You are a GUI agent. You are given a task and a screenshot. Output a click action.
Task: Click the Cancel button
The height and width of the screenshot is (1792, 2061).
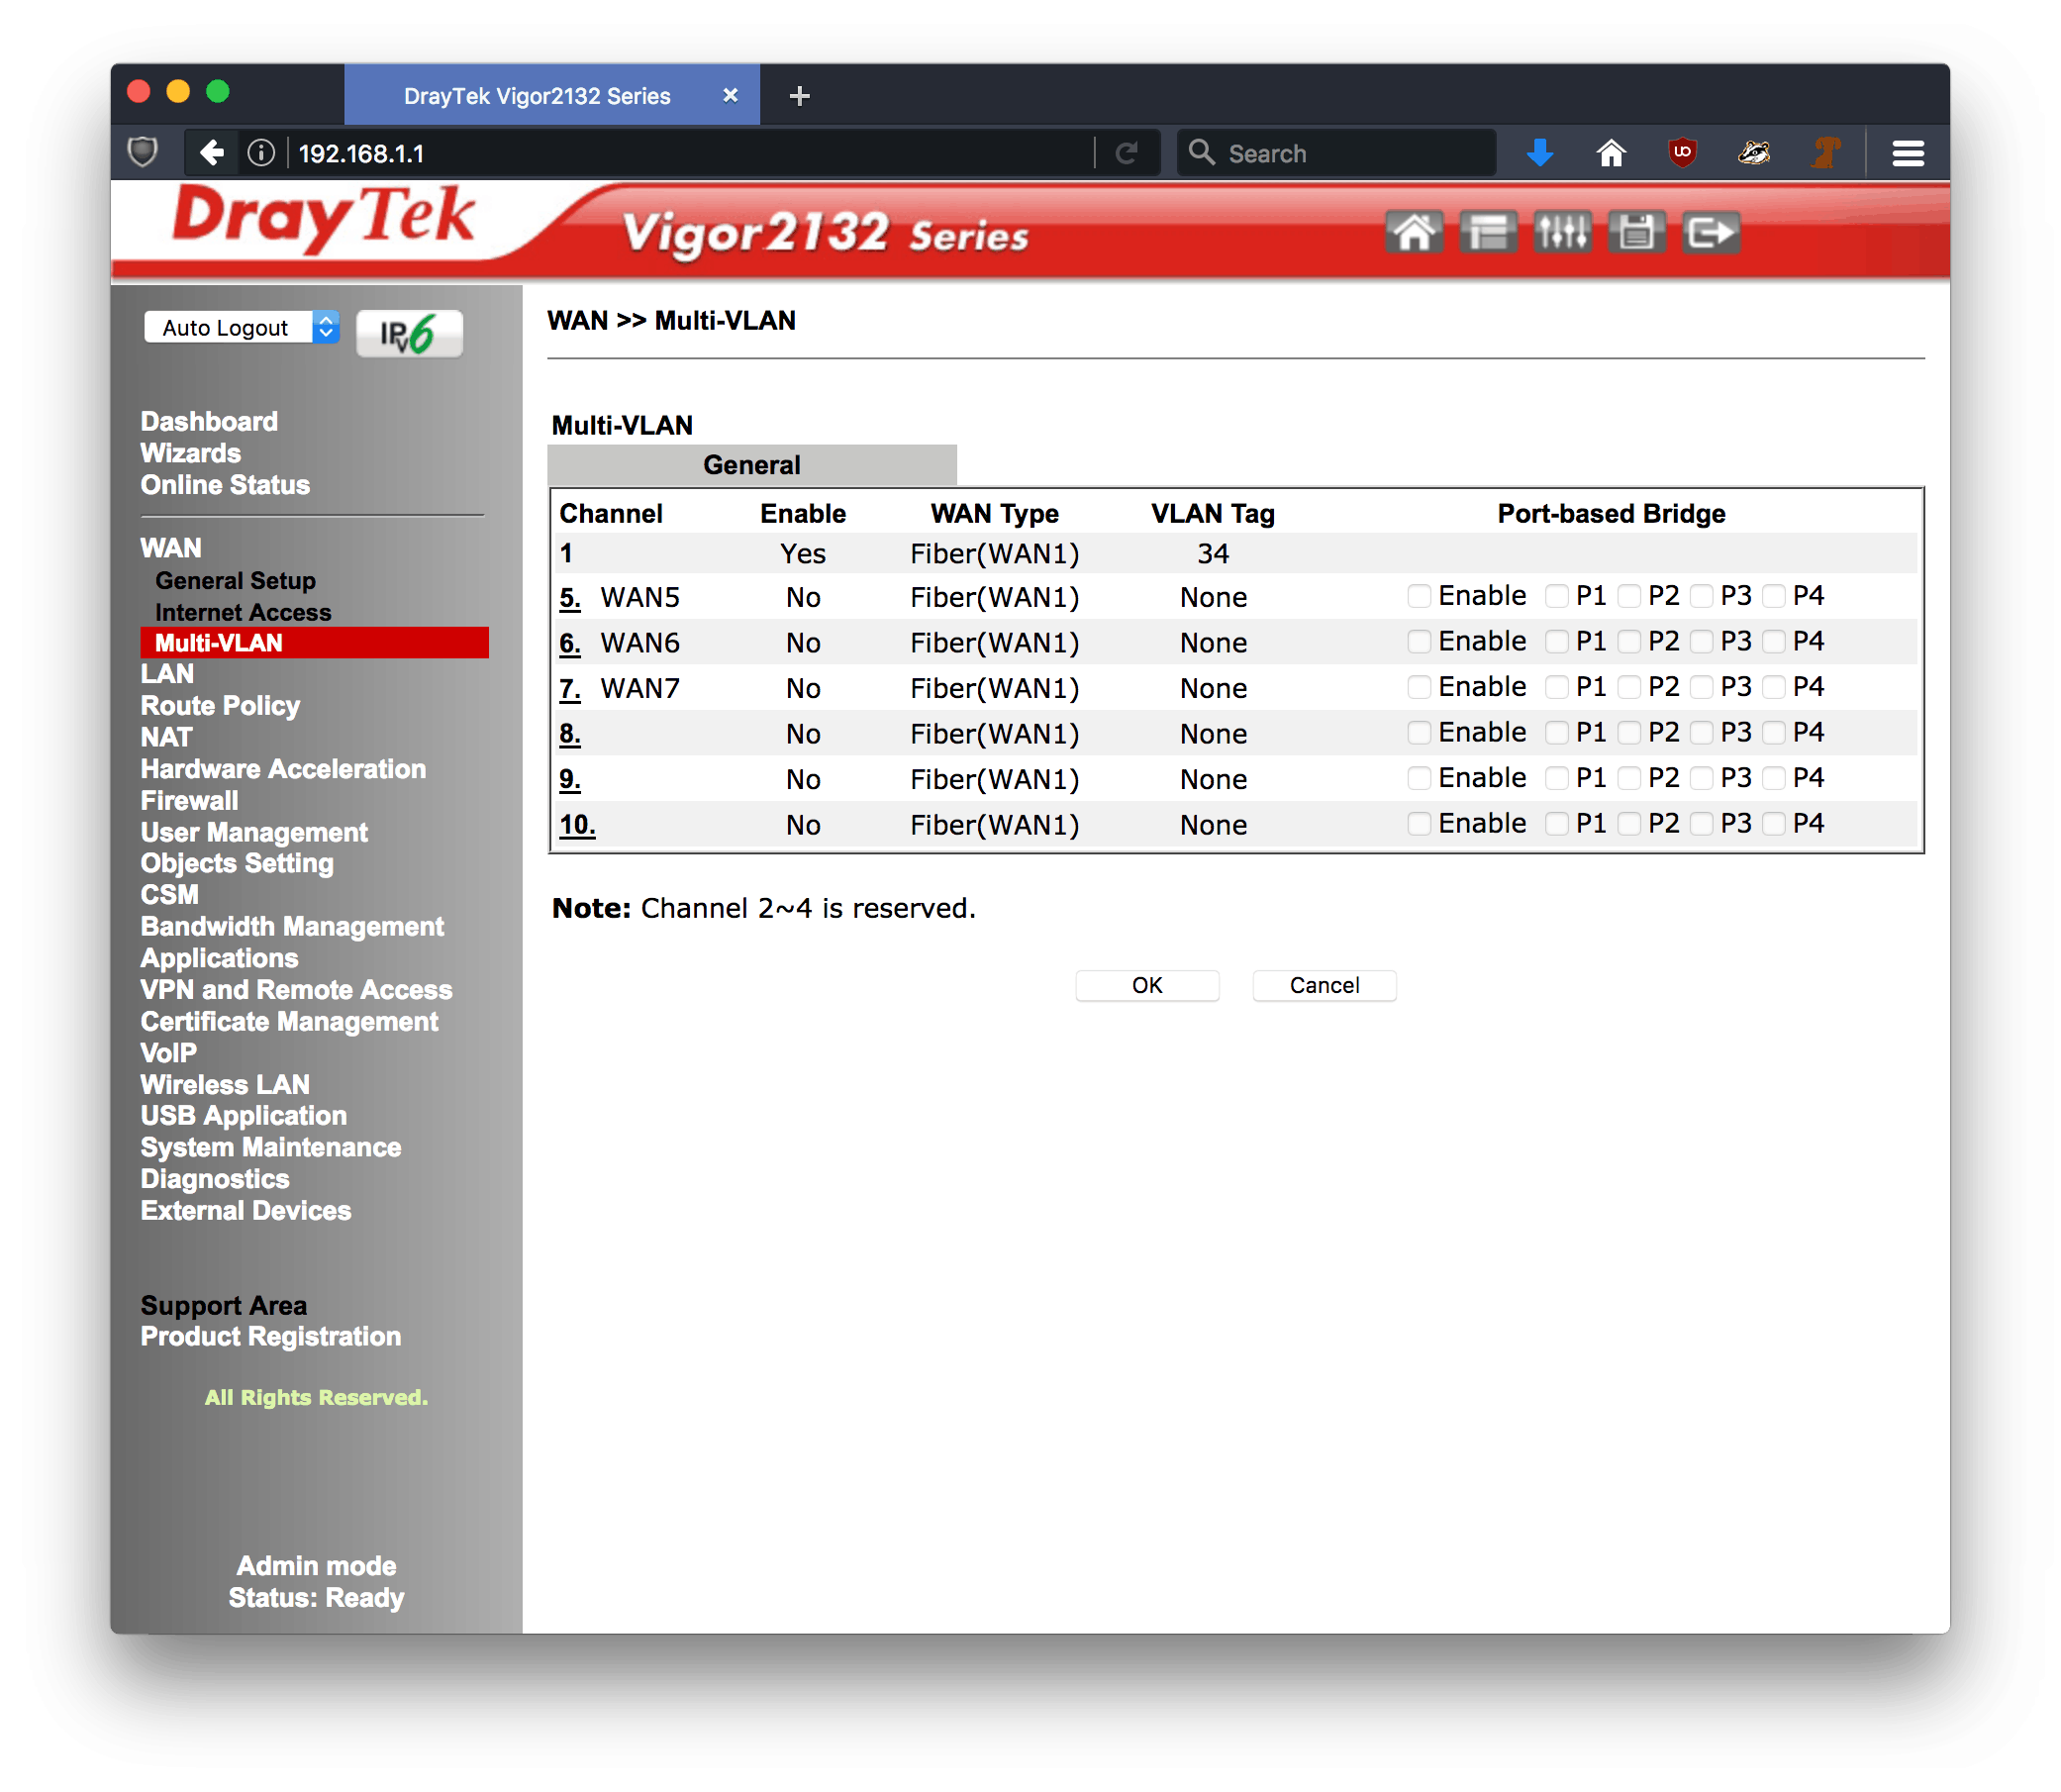click(x=1324, y=985)
